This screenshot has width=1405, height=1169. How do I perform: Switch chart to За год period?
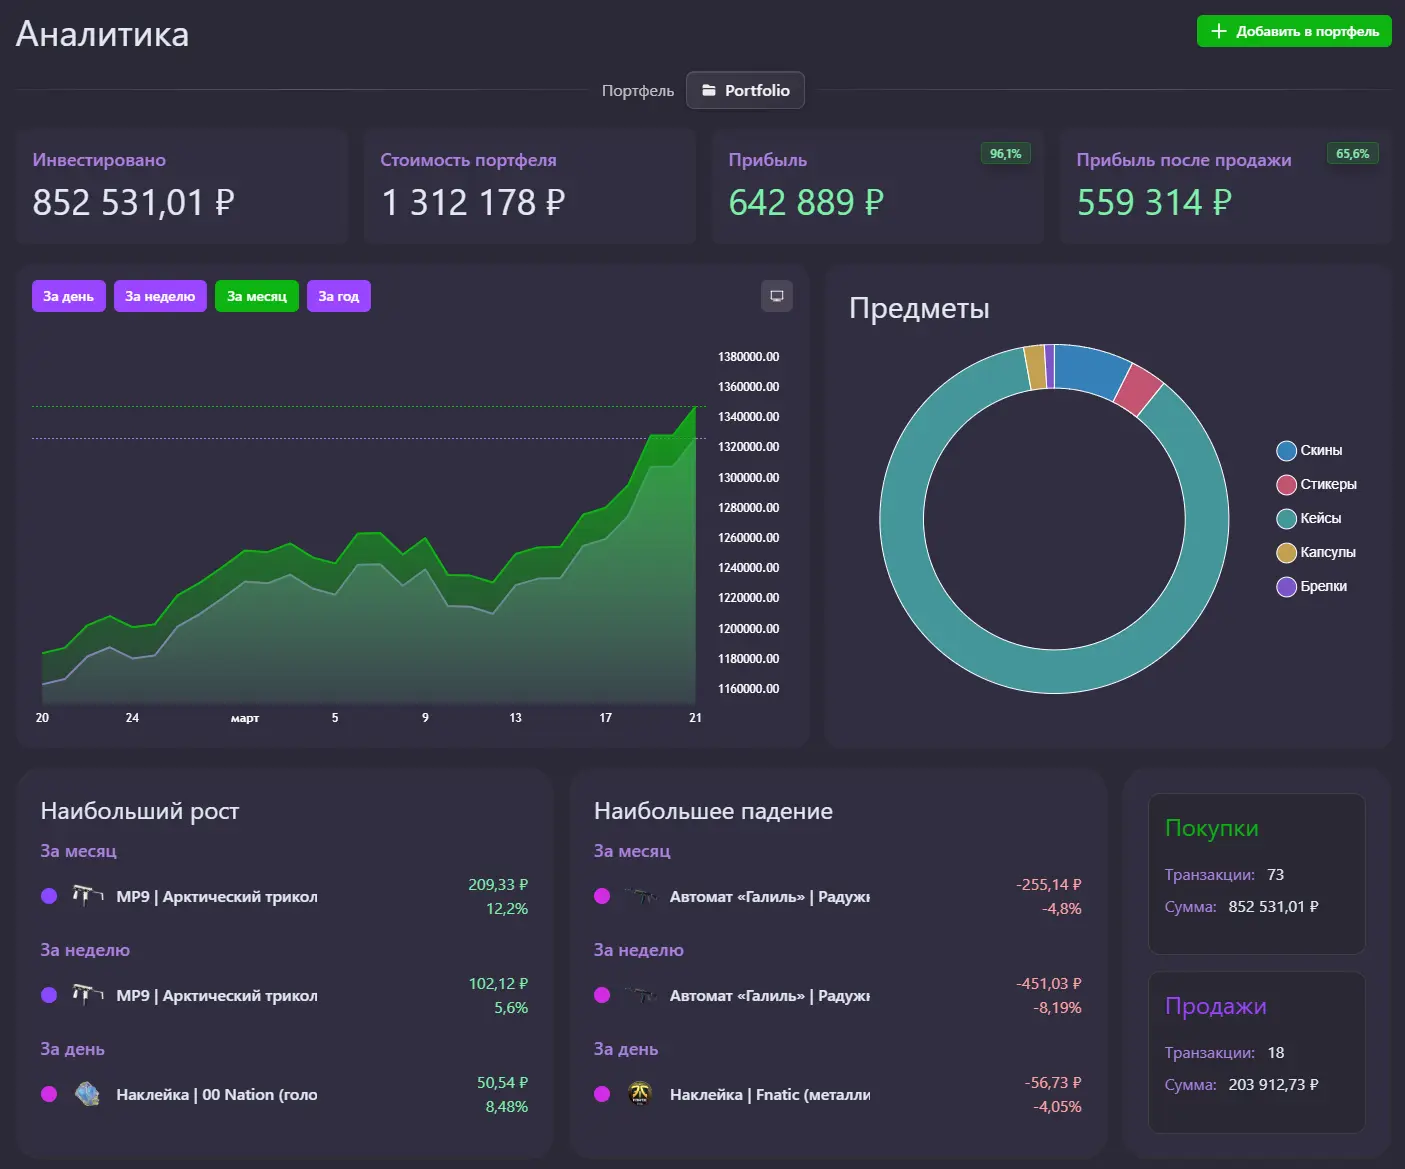click(338, 296)
